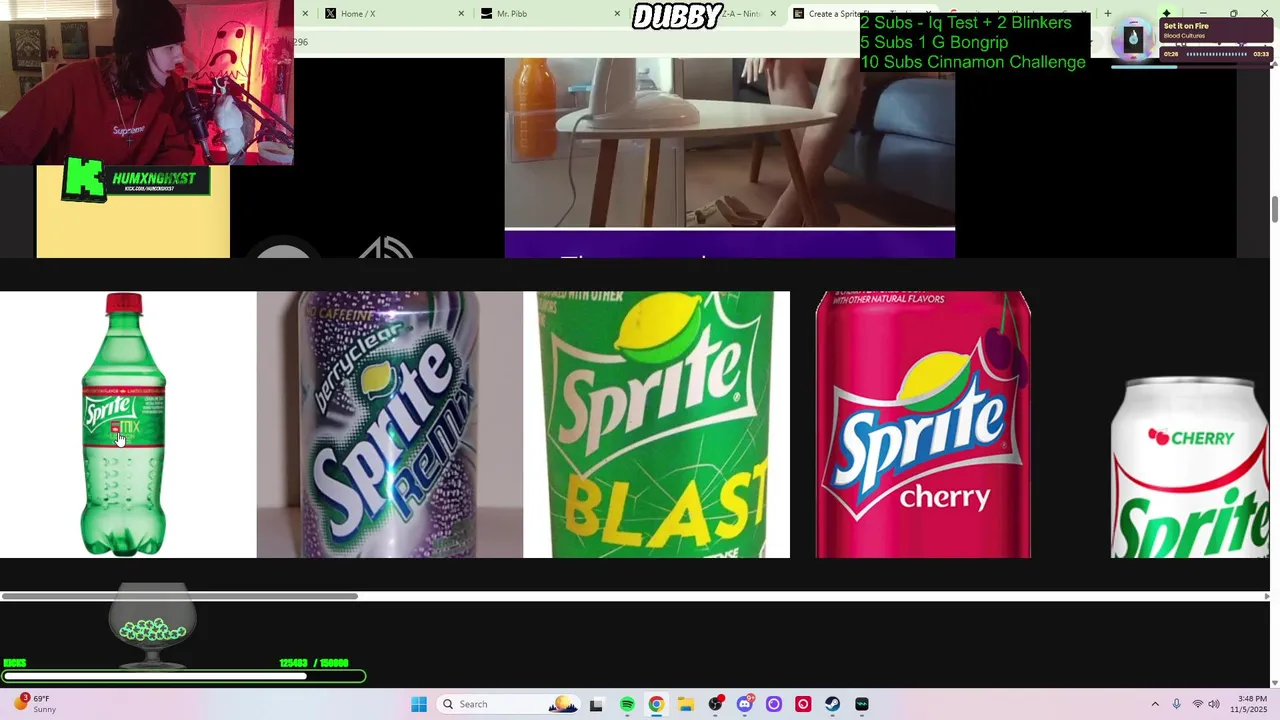
Task: Open the Wi-Fi network tray icon
Action: coord(1197,704)
